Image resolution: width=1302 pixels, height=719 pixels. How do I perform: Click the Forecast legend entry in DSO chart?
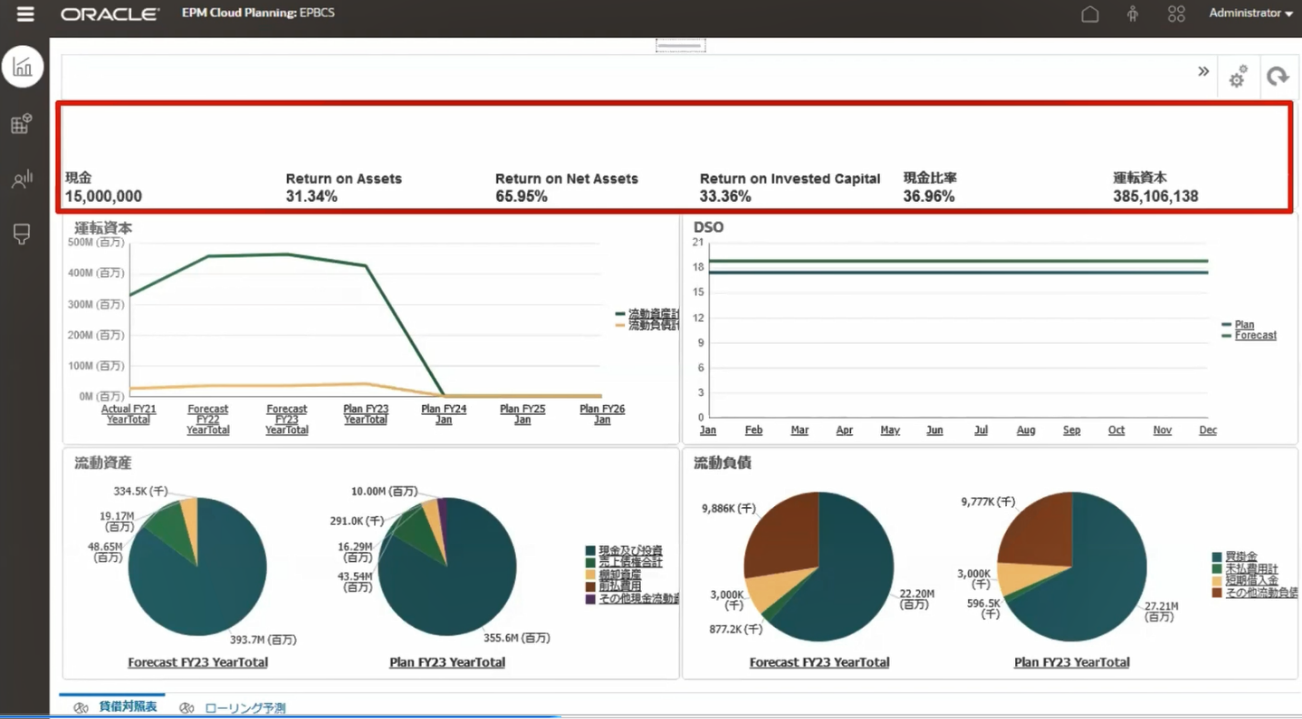point(1255,336)
